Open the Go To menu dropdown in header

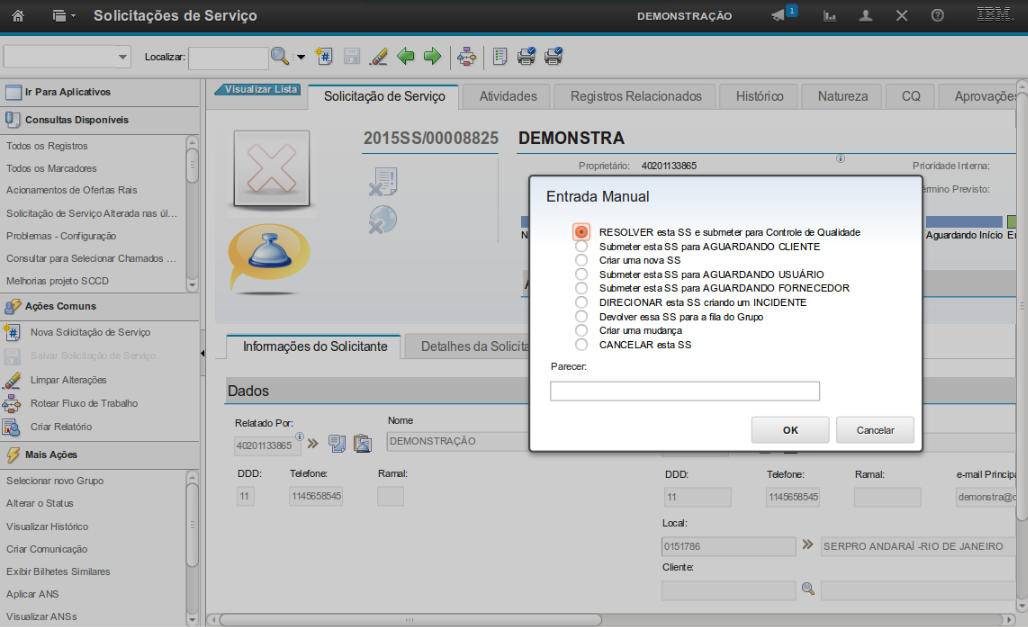point(64,16)
